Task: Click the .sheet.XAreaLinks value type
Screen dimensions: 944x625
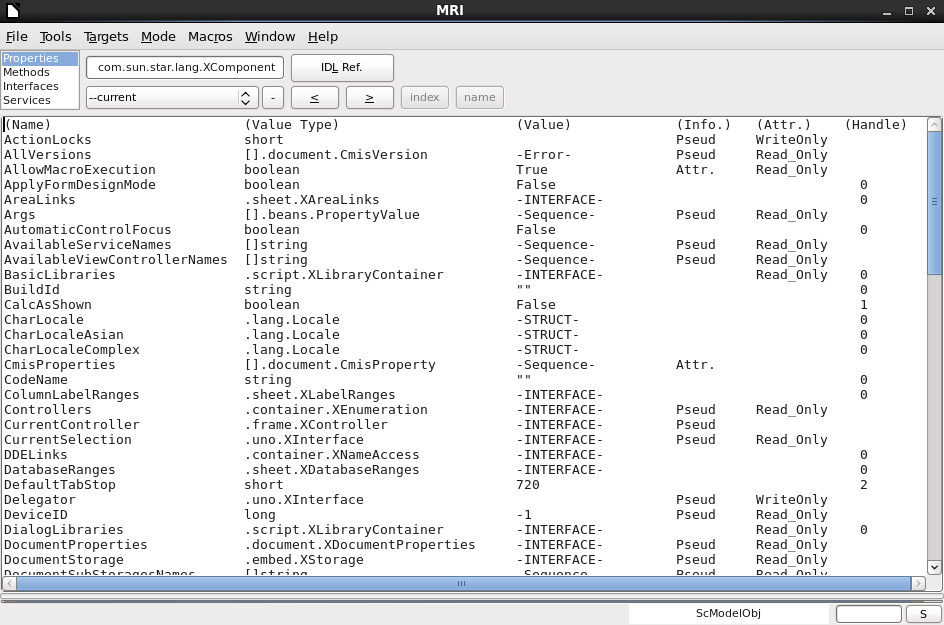Action: click(312, 200)
